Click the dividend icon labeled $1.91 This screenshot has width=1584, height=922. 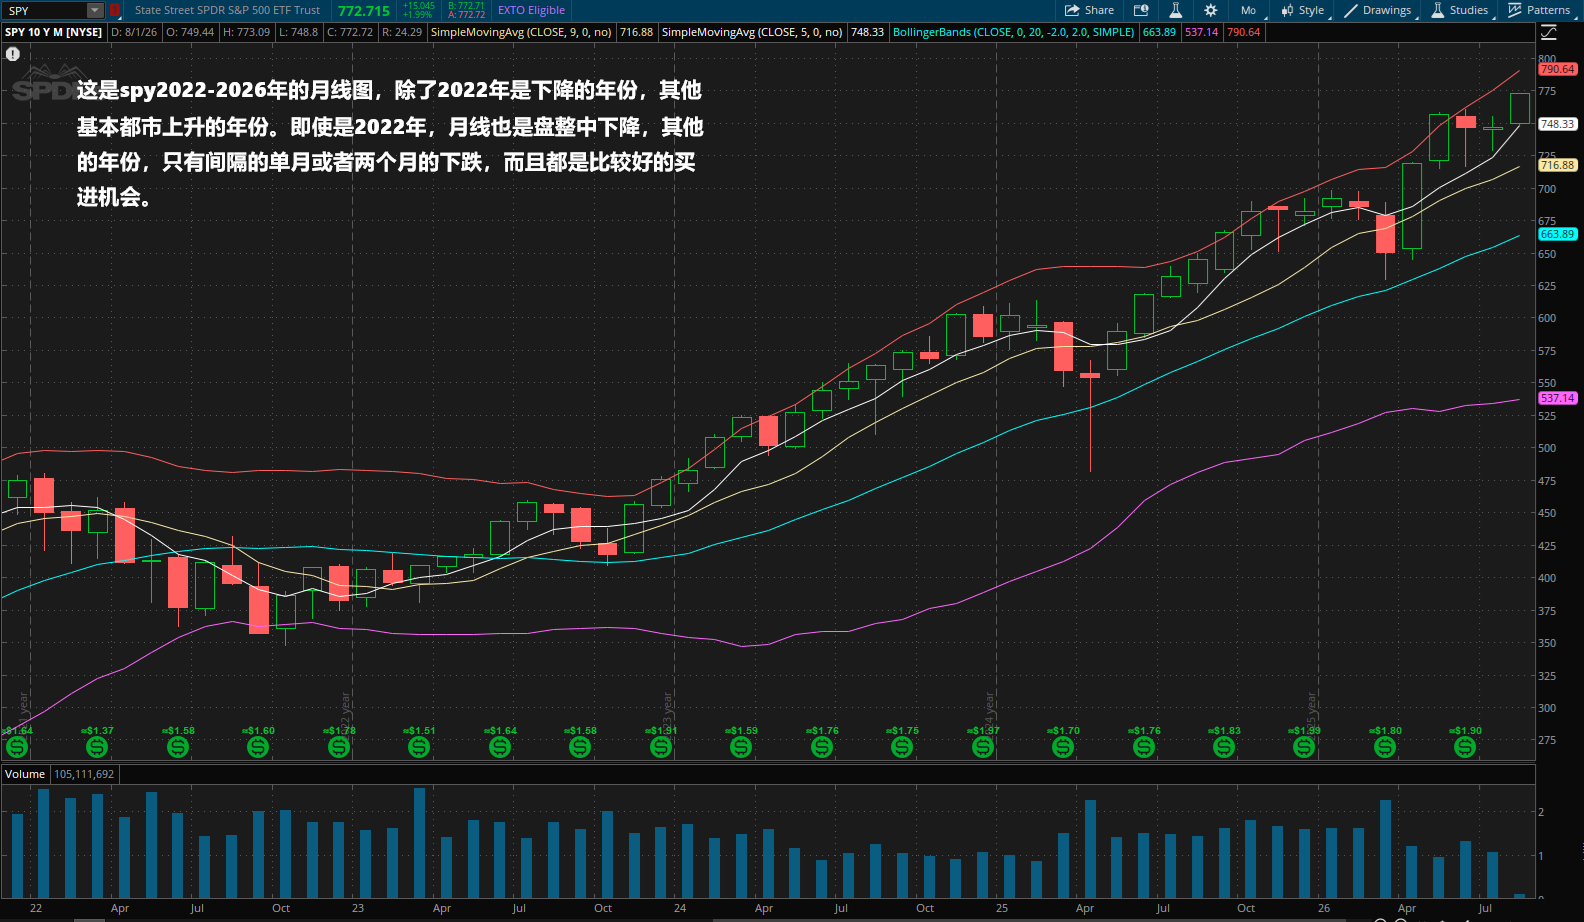661,747
